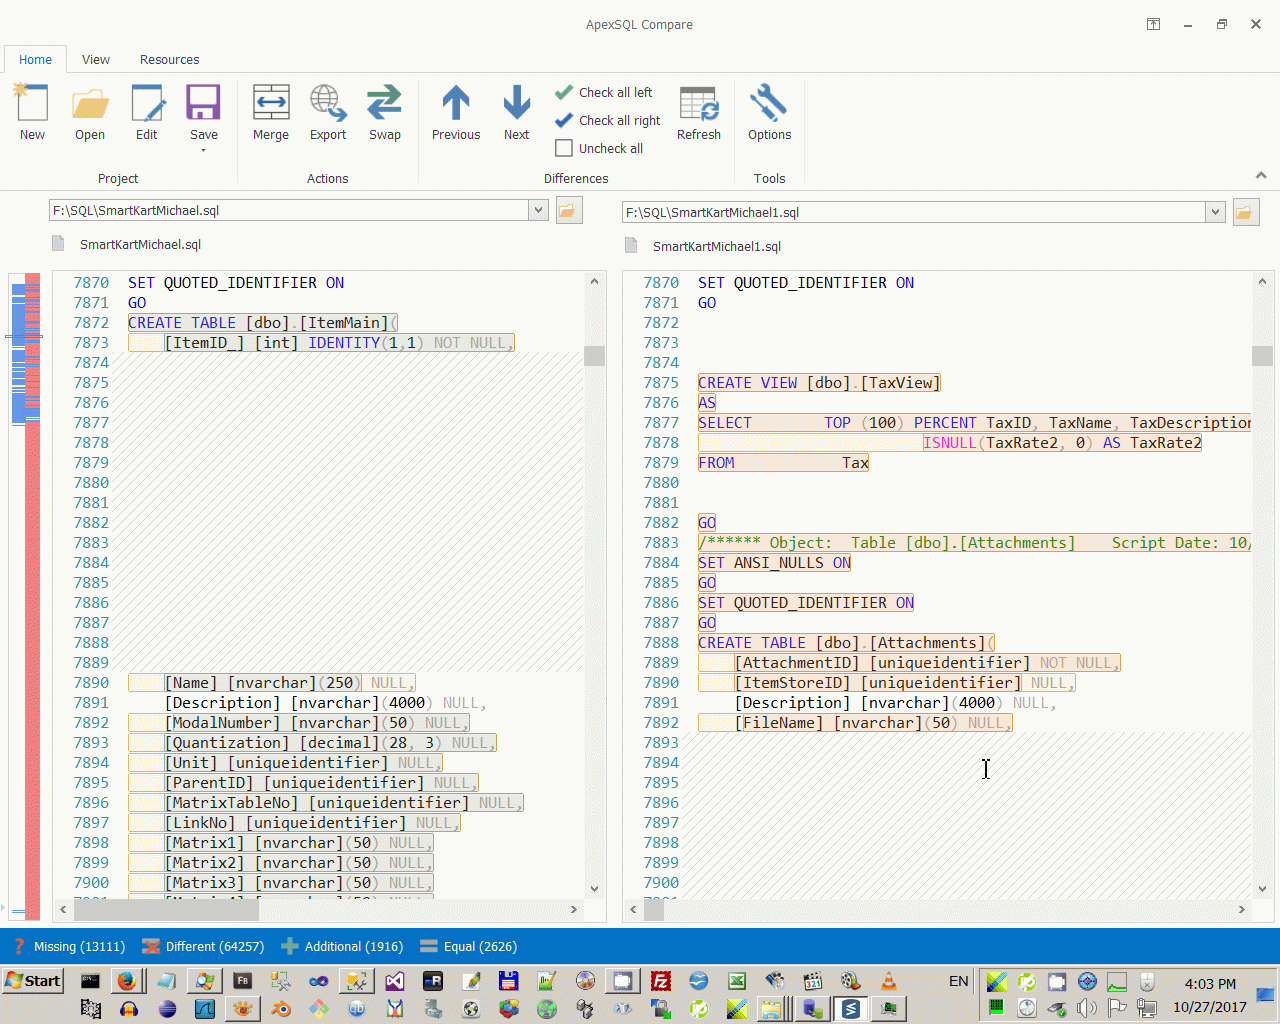
Task: Open the Resources ribbon tab
Action: click(169, 59)
